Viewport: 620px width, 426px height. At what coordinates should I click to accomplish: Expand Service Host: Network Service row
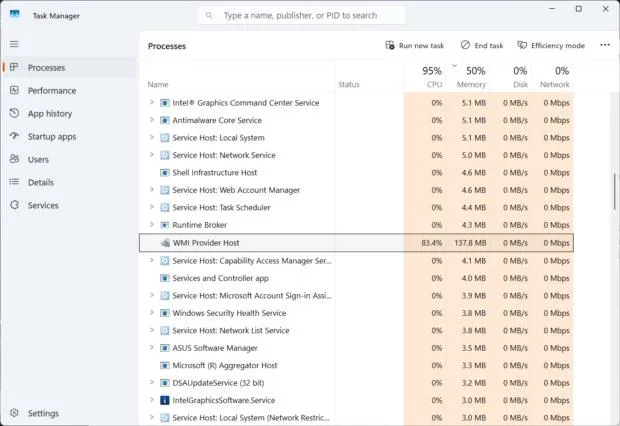coord(151,154)
